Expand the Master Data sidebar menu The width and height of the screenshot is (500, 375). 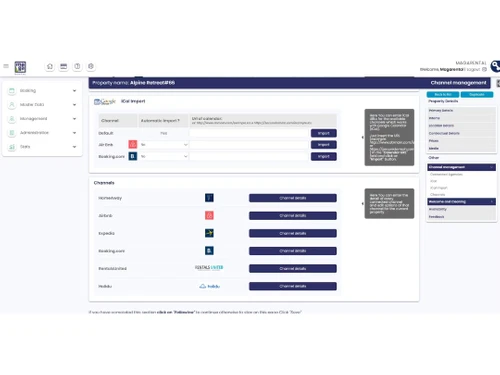(x=74, y=105)
